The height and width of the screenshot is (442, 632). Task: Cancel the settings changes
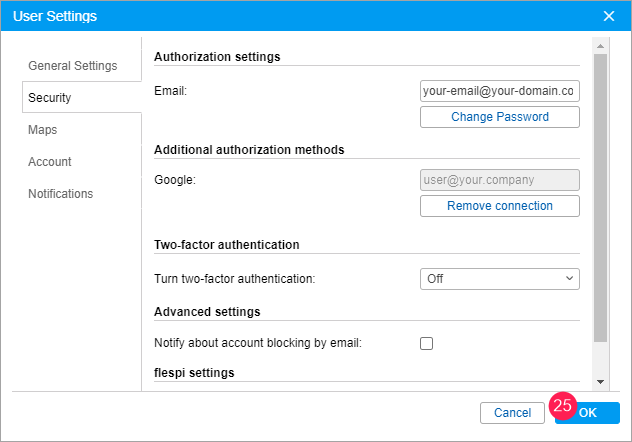coord(512,412)
